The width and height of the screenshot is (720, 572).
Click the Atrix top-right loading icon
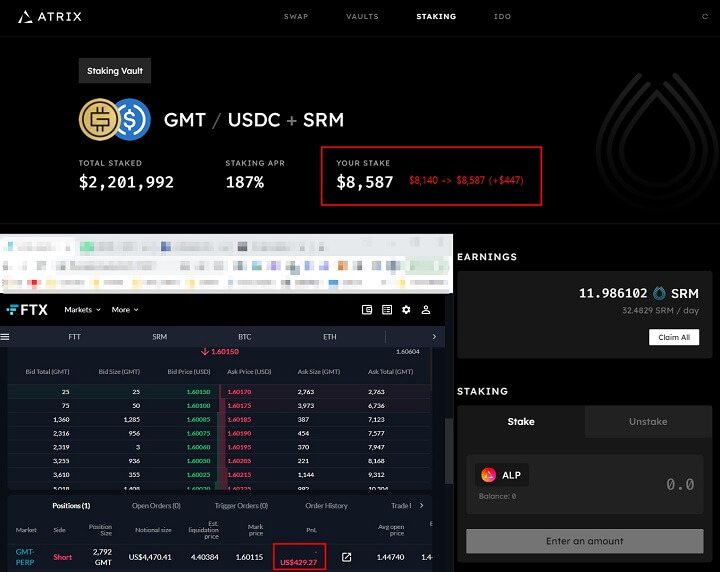pyautogui.click(x=705, y=17)
